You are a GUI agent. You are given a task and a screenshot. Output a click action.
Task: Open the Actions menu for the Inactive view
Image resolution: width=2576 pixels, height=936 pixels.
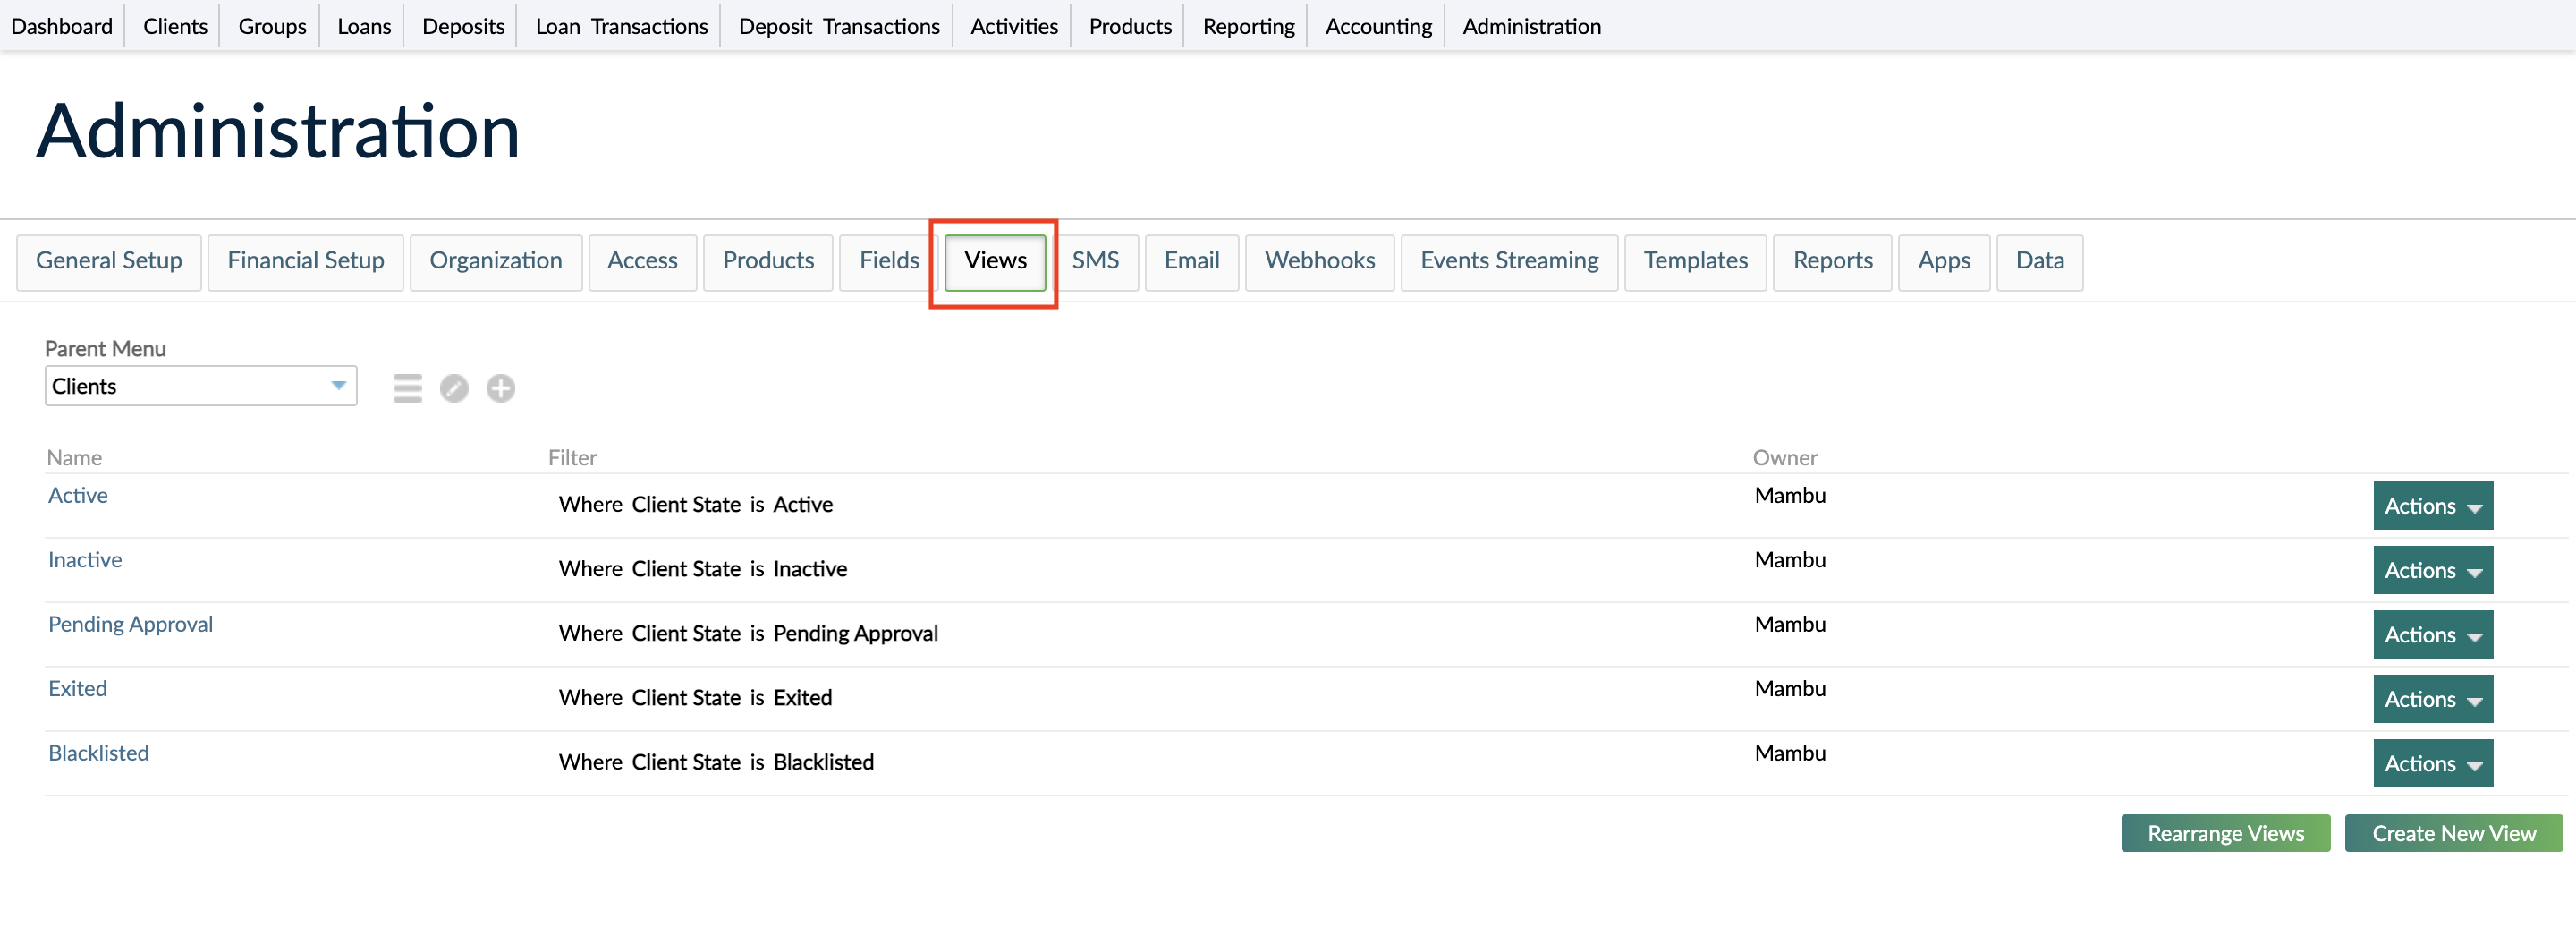pos(2432,570)
